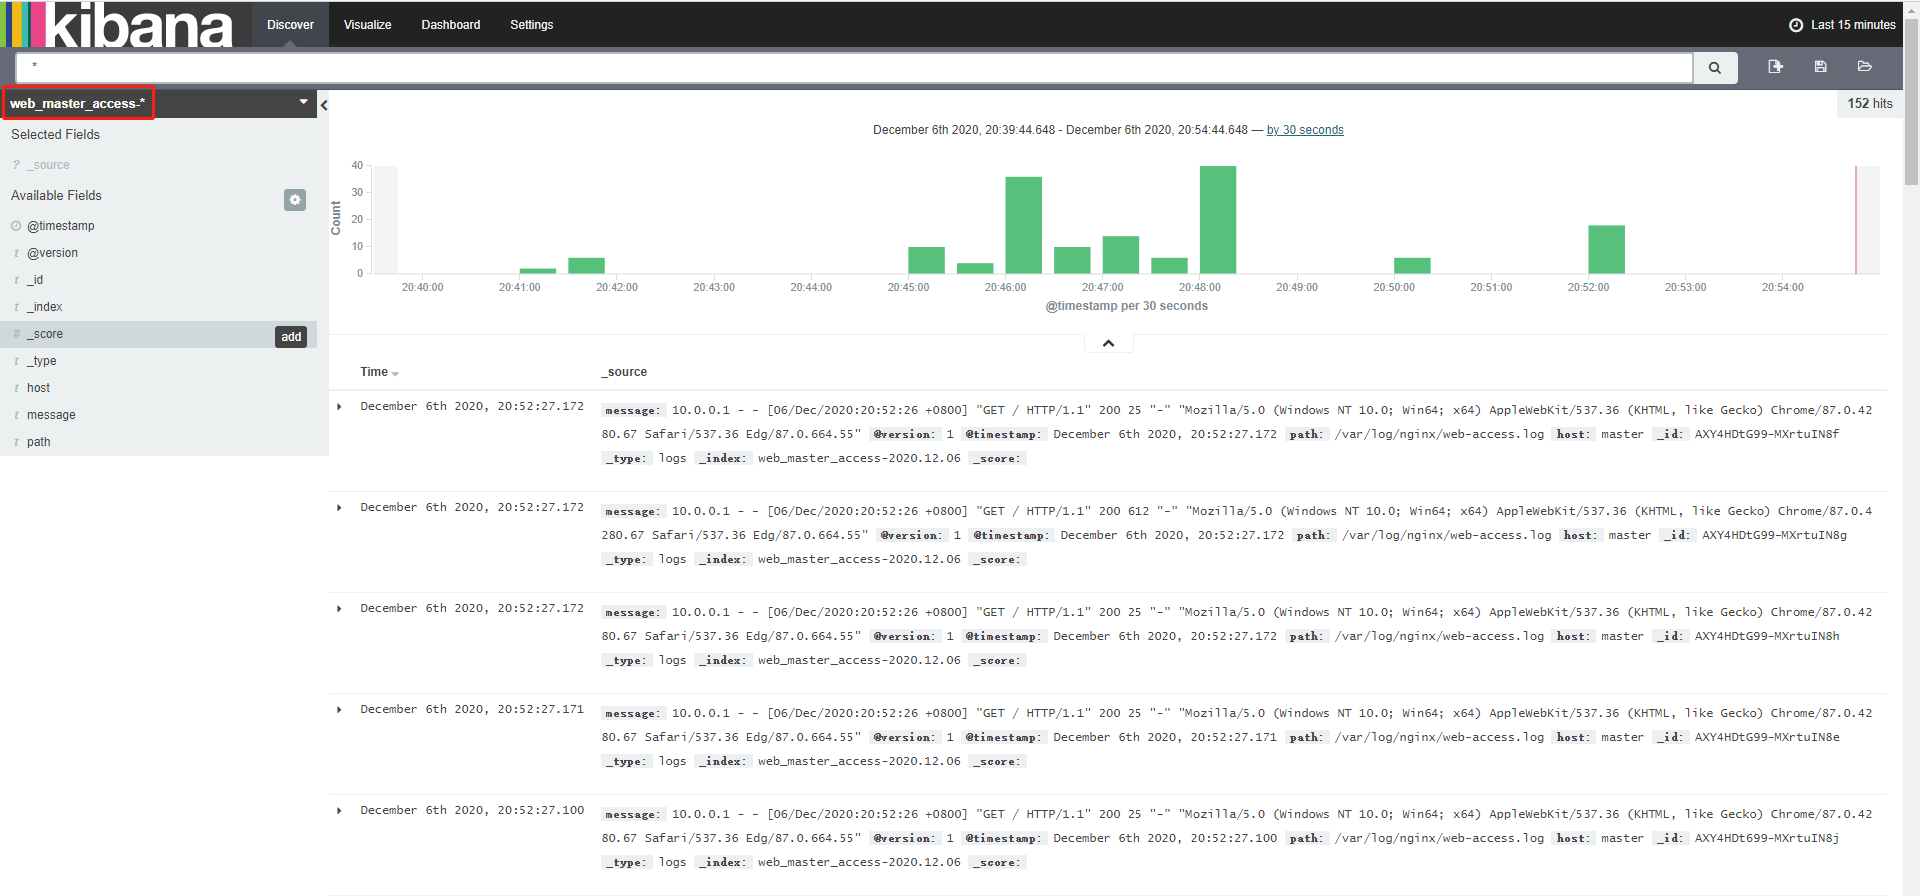The image size is (1920, 896).
Task: Click the search magnifier button
Action: click(x=1715, y=68)
